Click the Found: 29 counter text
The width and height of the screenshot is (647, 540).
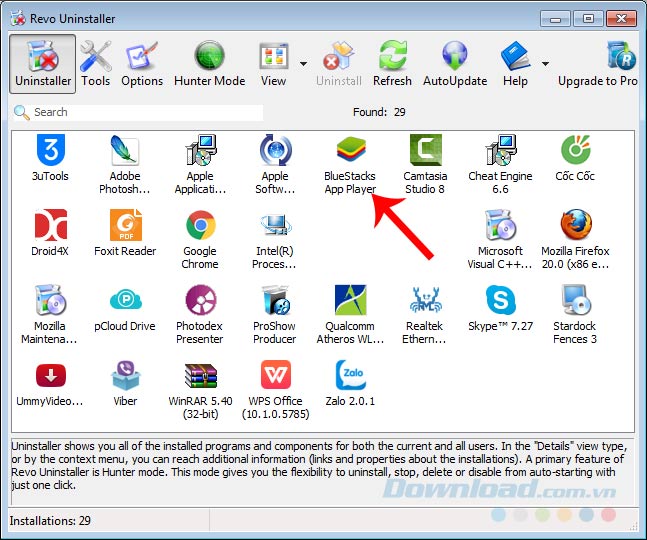click(x=379, y=112)
